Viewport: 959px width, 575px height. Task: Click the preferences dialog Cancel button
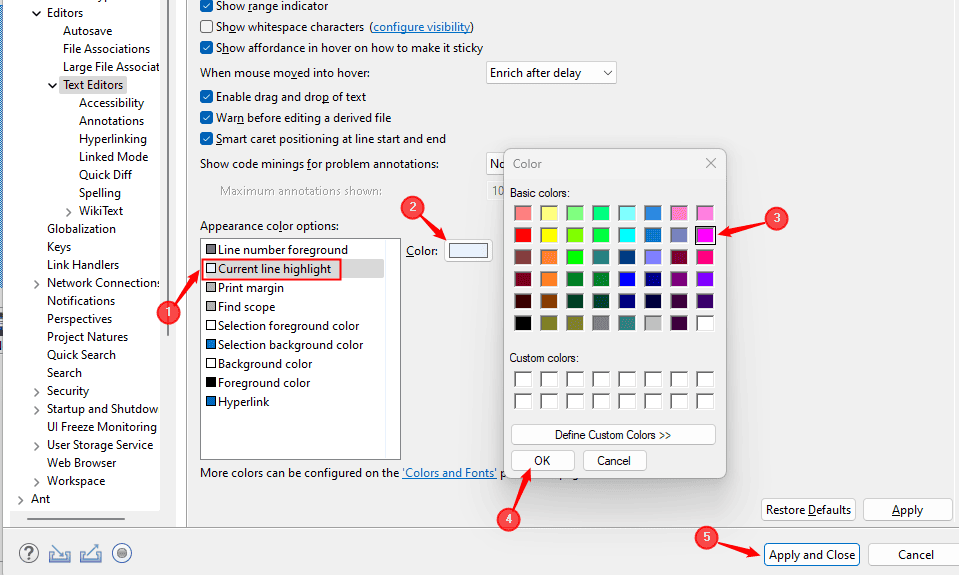[915, 555]
